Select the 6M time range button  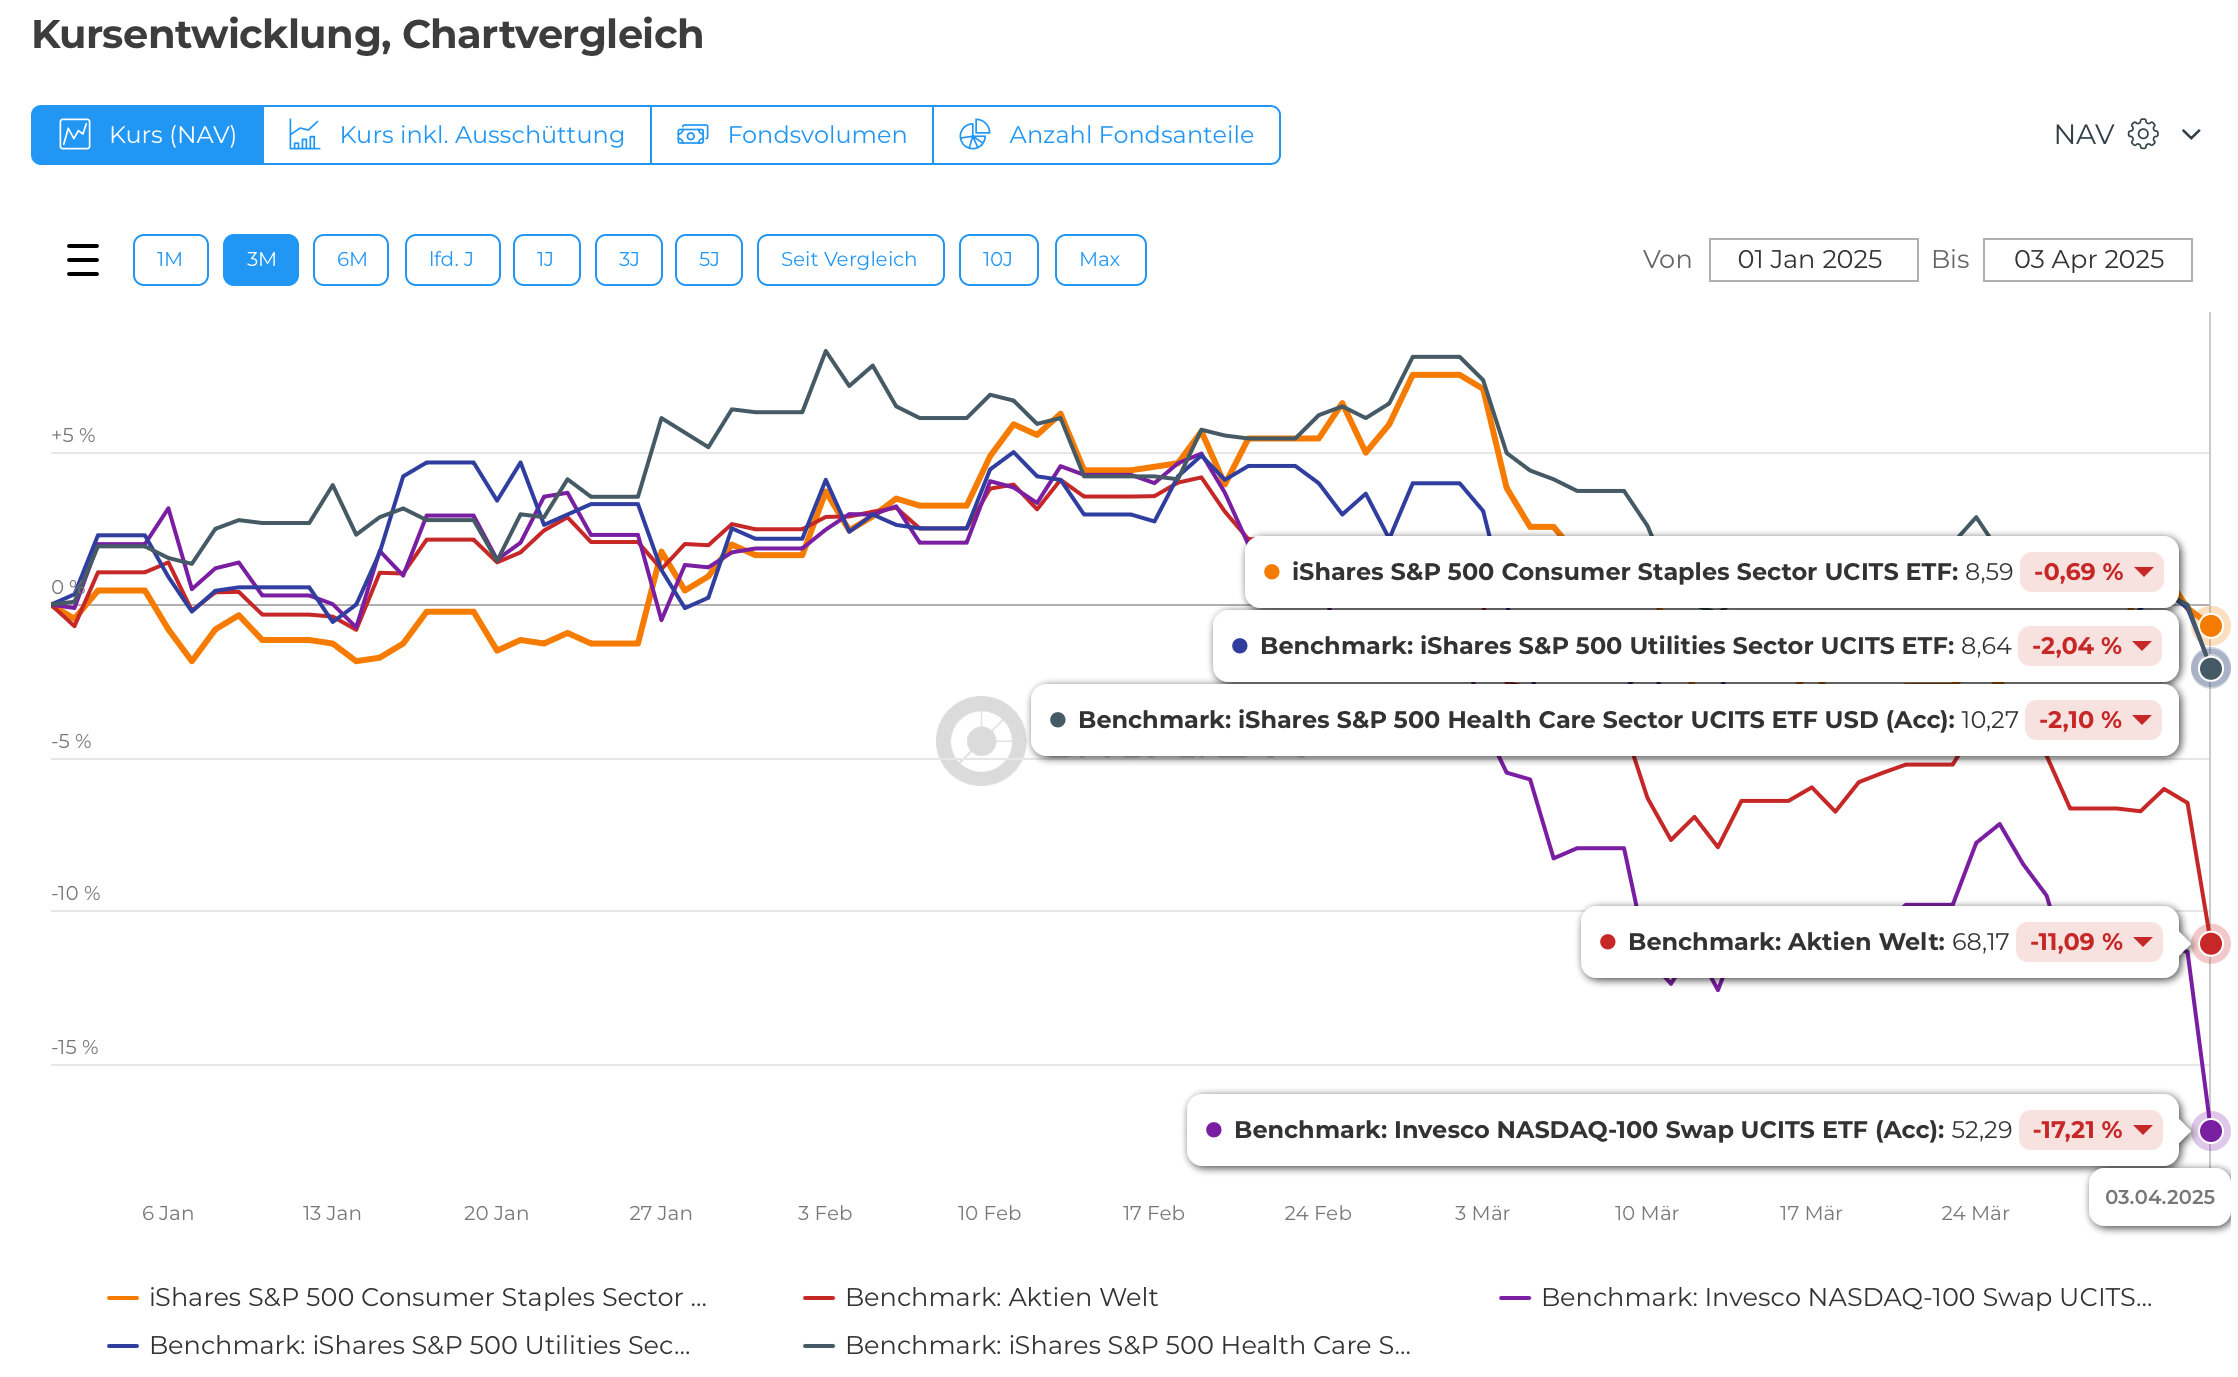(x=351, y=260)
